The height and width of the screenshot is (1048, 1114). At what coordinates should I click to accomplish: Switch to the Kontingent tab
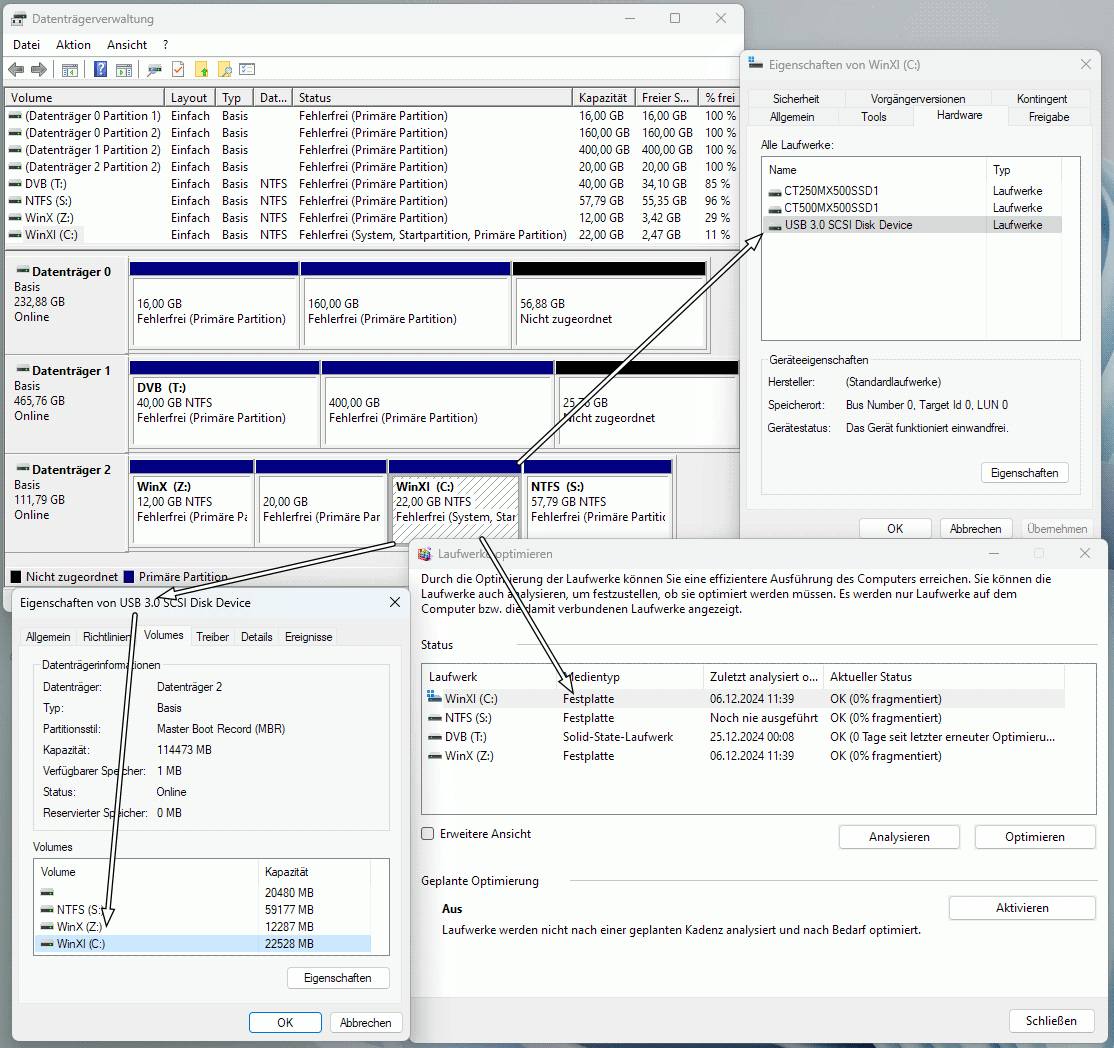(1042, 99)
